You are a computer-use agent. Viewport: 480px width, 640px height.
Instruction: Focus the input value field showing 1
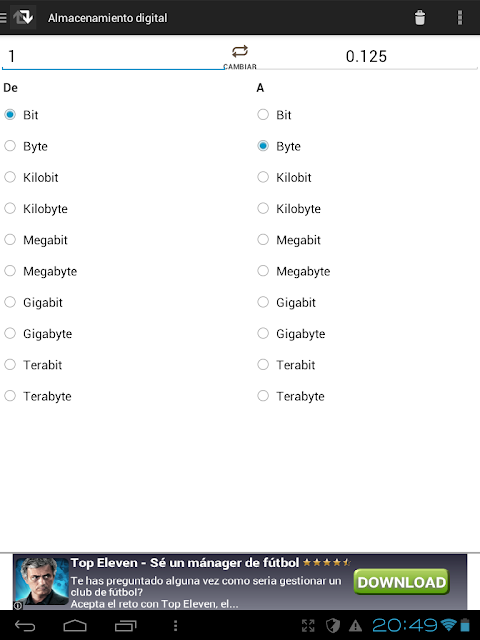point(113,56)
